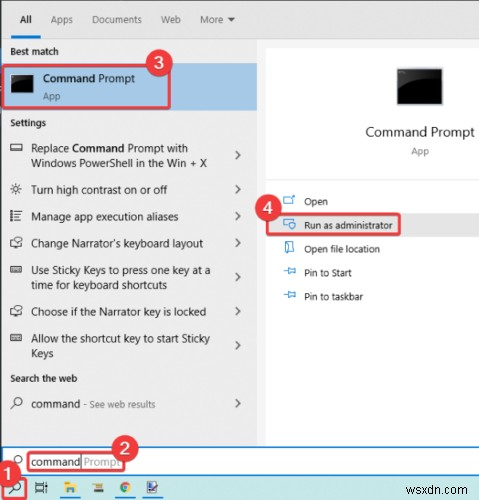Screen dimensions: 479x500
Task: Click the Narrator keyboard layout icon
Action: tap(16, 243)
